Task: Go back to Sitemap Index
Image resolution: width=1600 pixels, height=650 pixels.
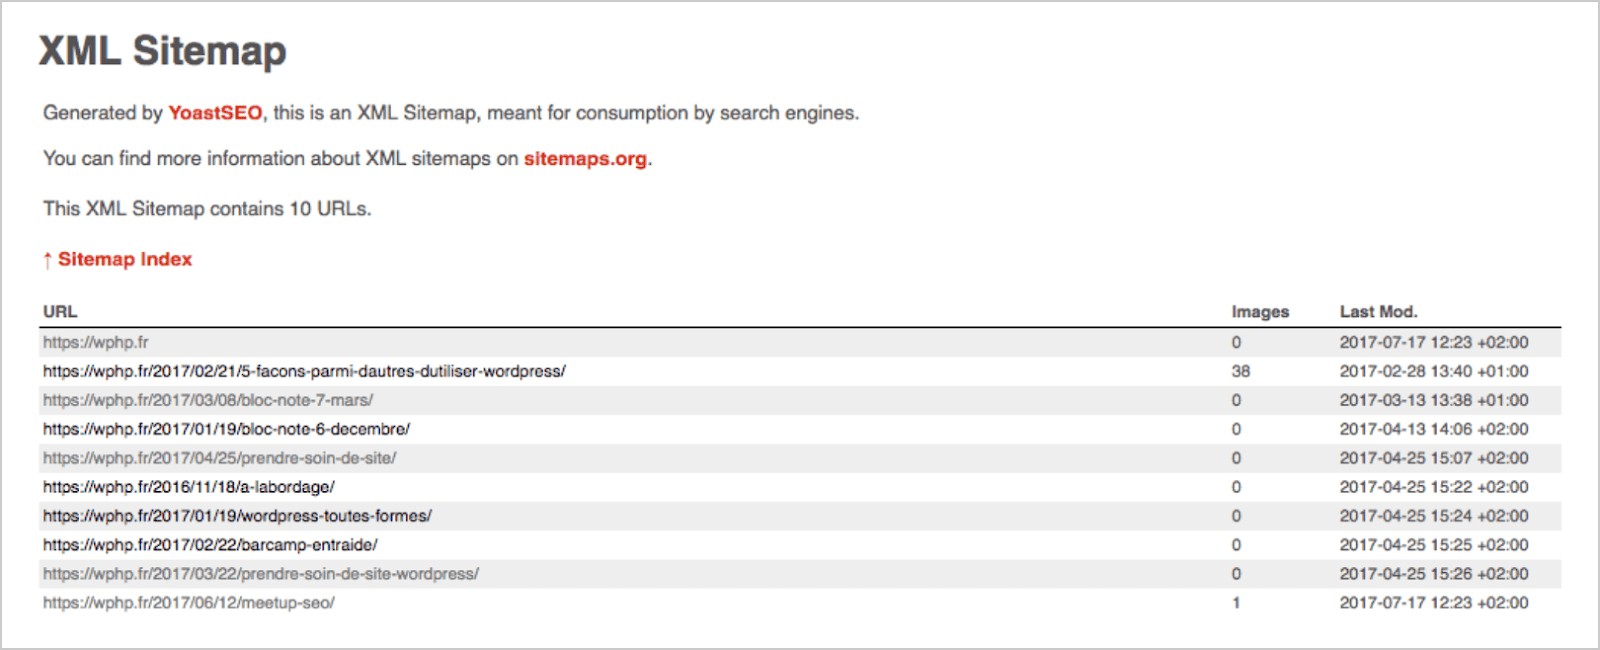Action: (124, 259)
